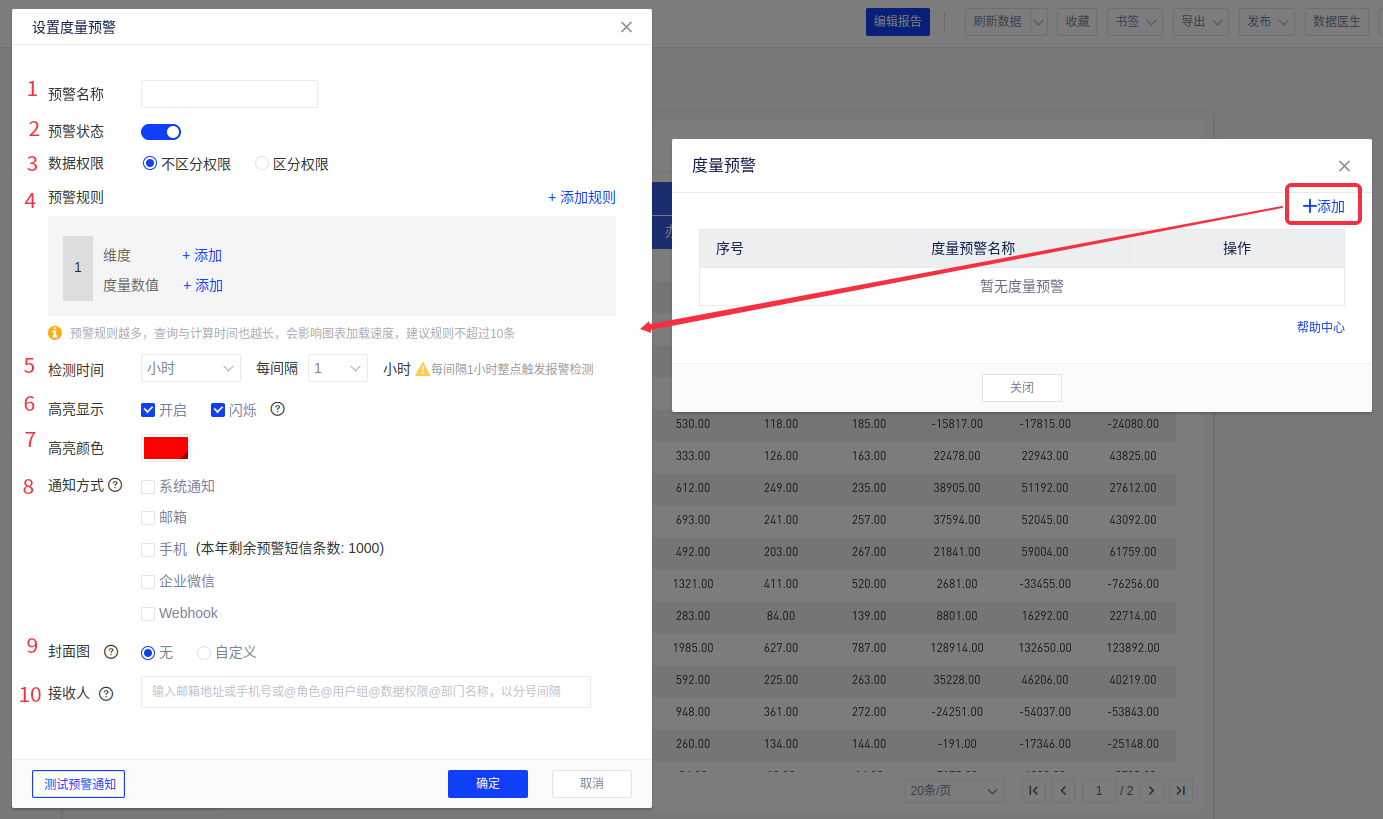Toggle the 预警状态 switch
The image size is (1383, 819).
(x=161, y=132)
